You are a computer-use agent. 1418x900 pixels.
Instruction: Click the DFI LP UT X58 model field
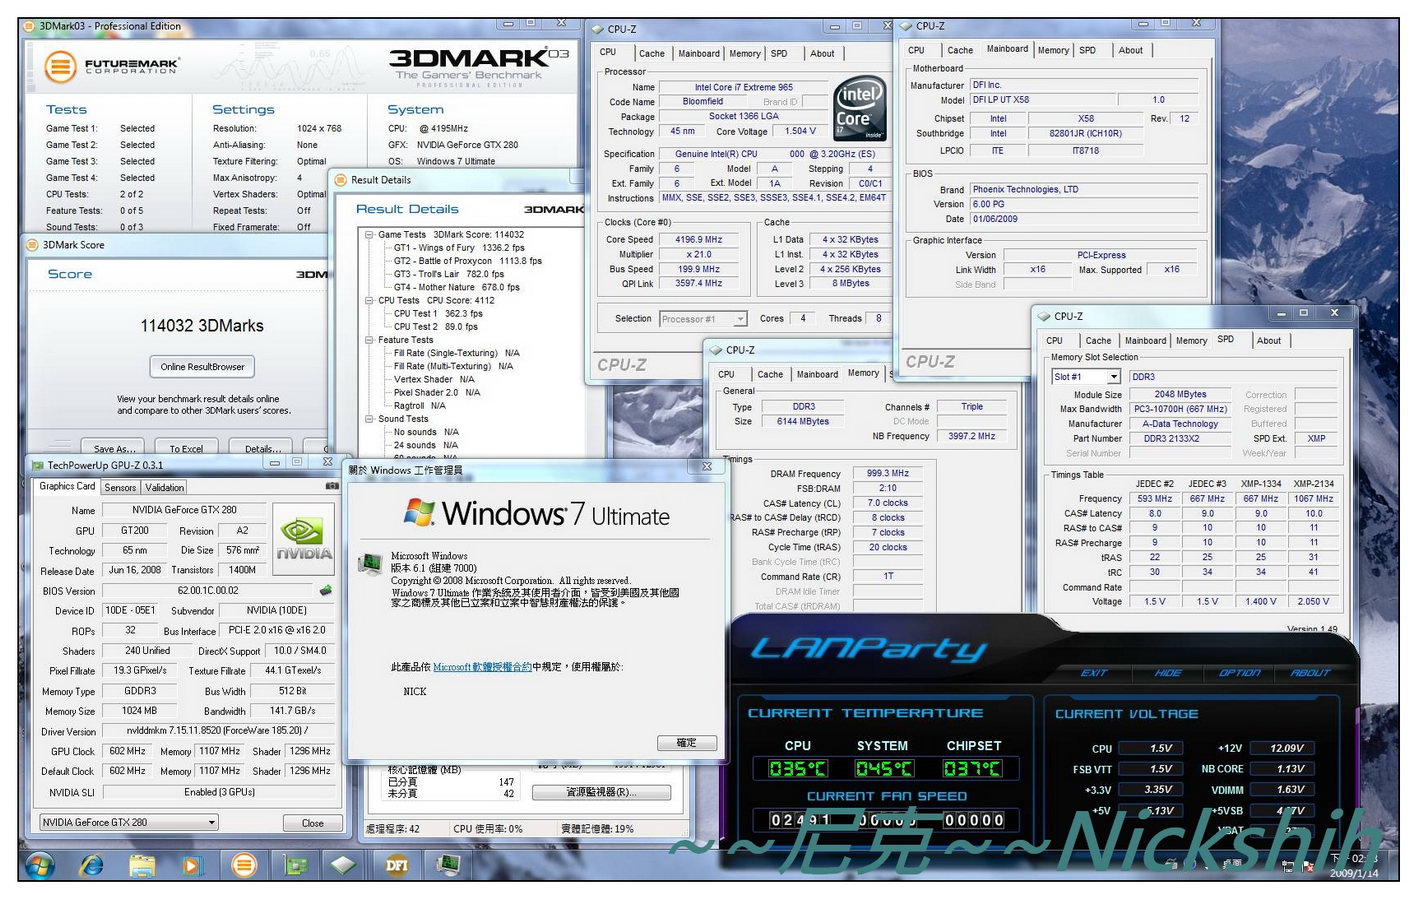pyautogui.click(x=1043, y=100)
